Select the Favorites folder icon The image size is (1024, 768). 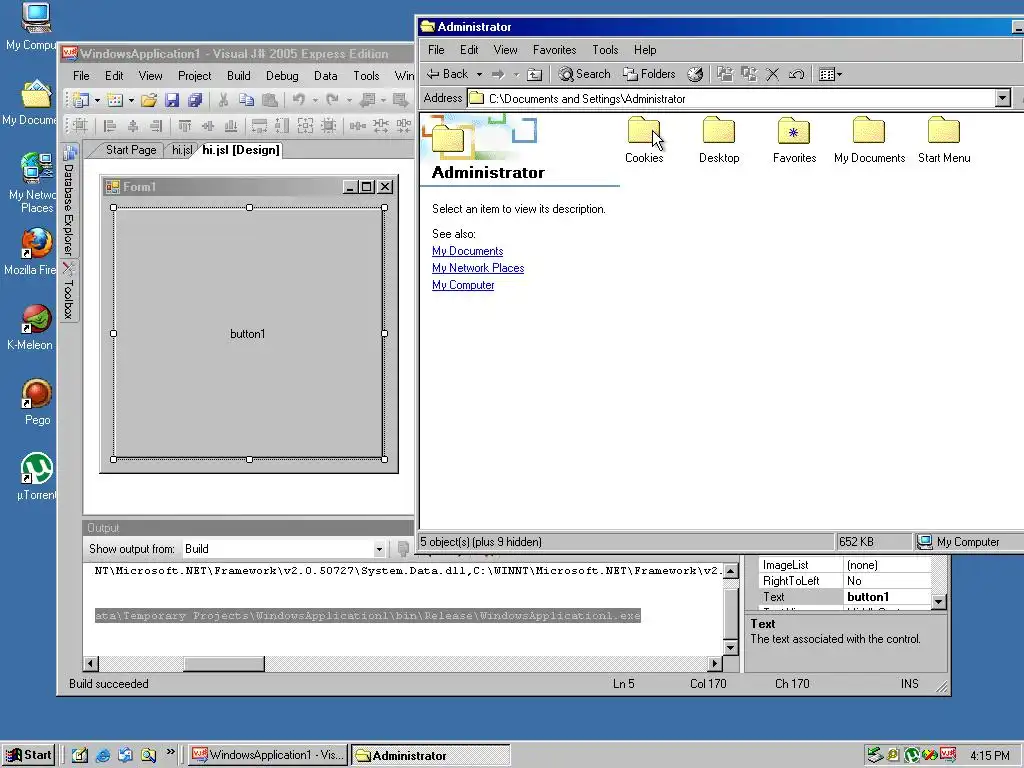(x=794, y=140)
